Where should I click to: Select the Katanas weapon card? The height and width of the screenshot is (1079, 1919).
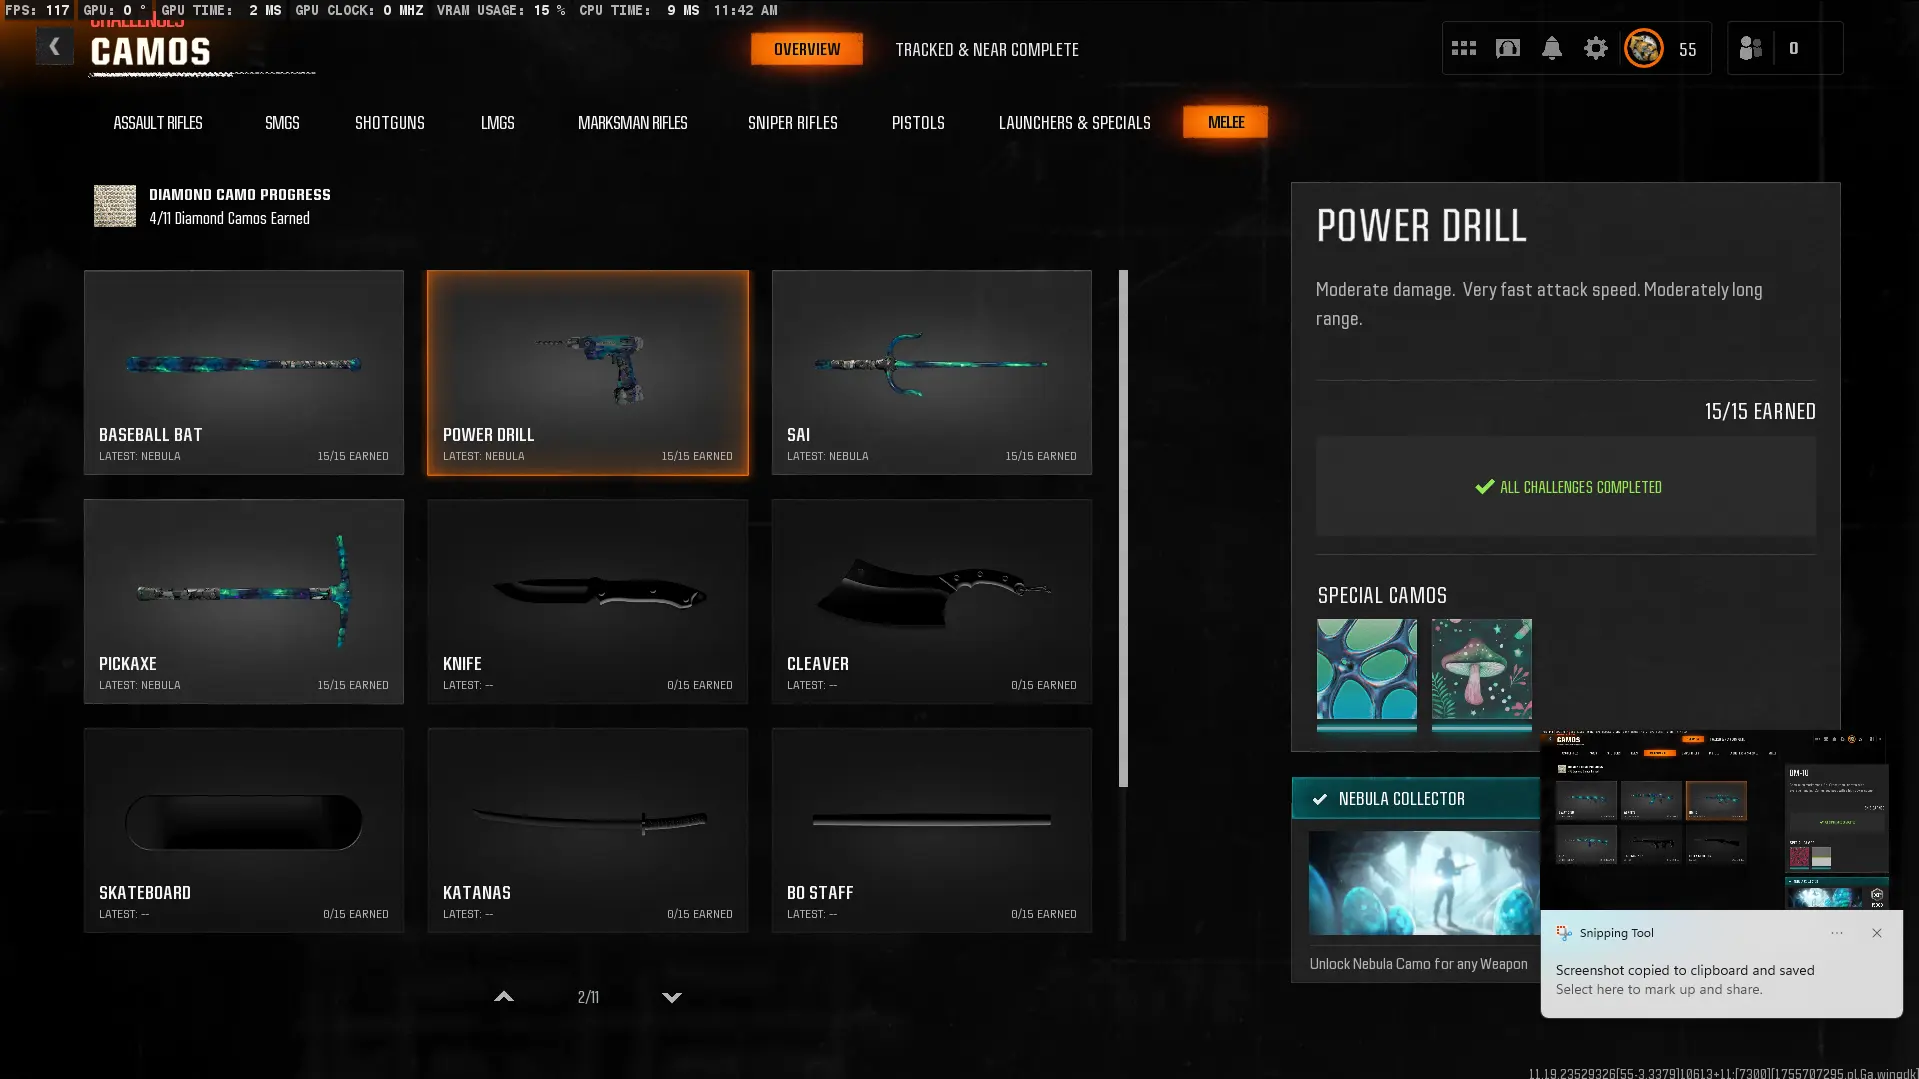point(588,830)
